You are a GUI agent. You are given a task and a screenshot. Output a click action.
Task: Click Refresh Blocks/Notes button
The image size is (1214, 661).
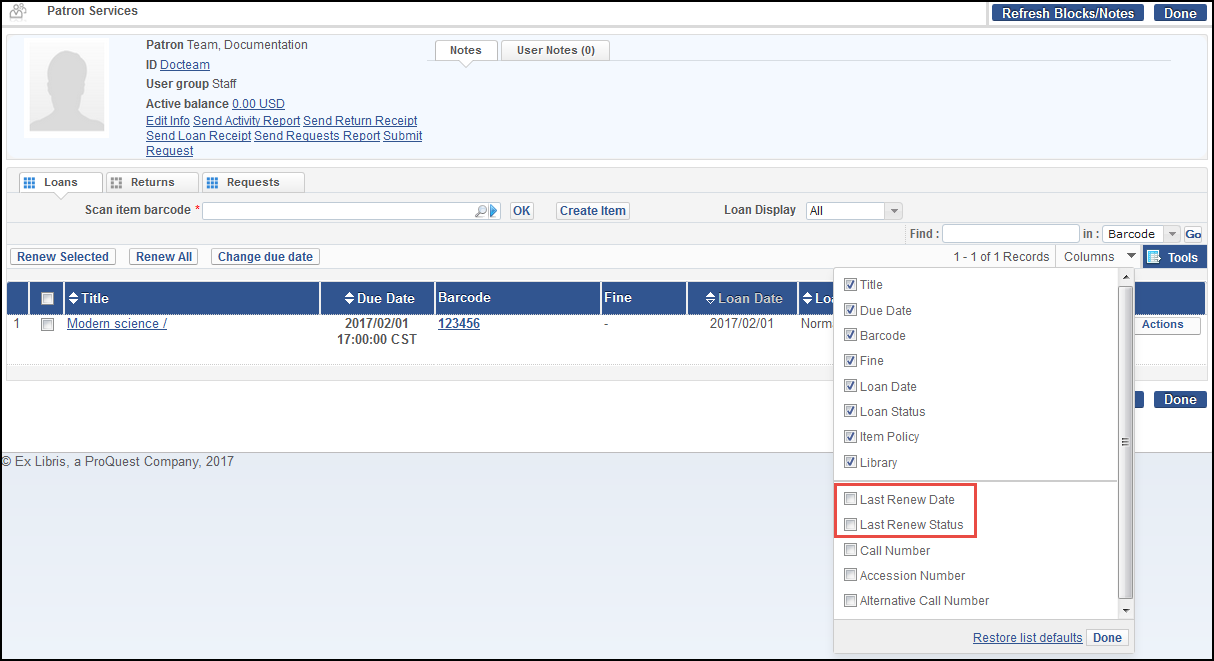click(1068, 13)
